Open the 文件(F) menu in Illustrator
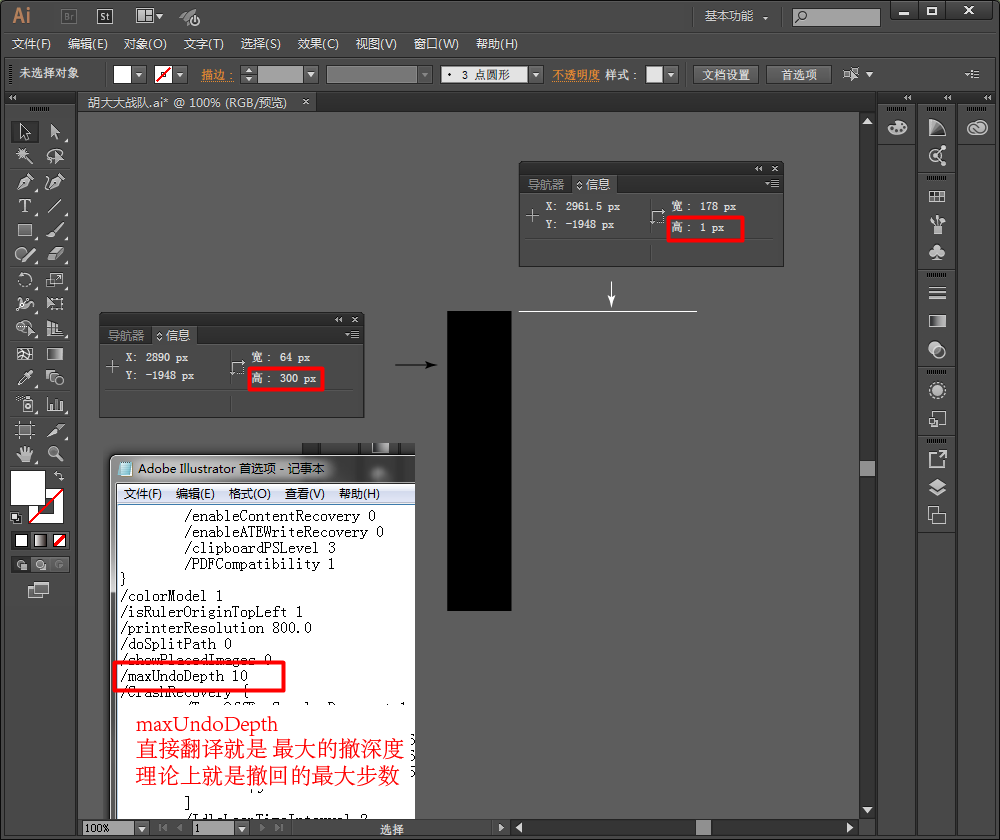This screenshot has width=1000, height=840. 31,44
